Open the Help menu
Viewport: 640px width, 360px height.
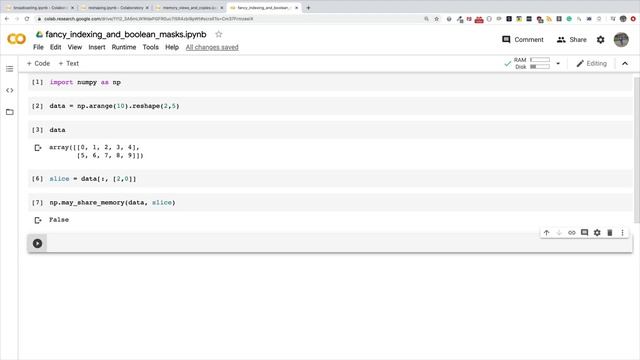coord(172,47)
